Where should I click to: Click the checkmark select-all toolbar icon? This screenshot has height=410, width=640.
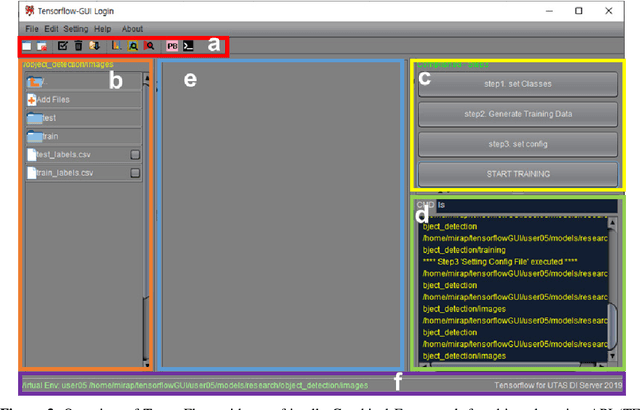64,46
